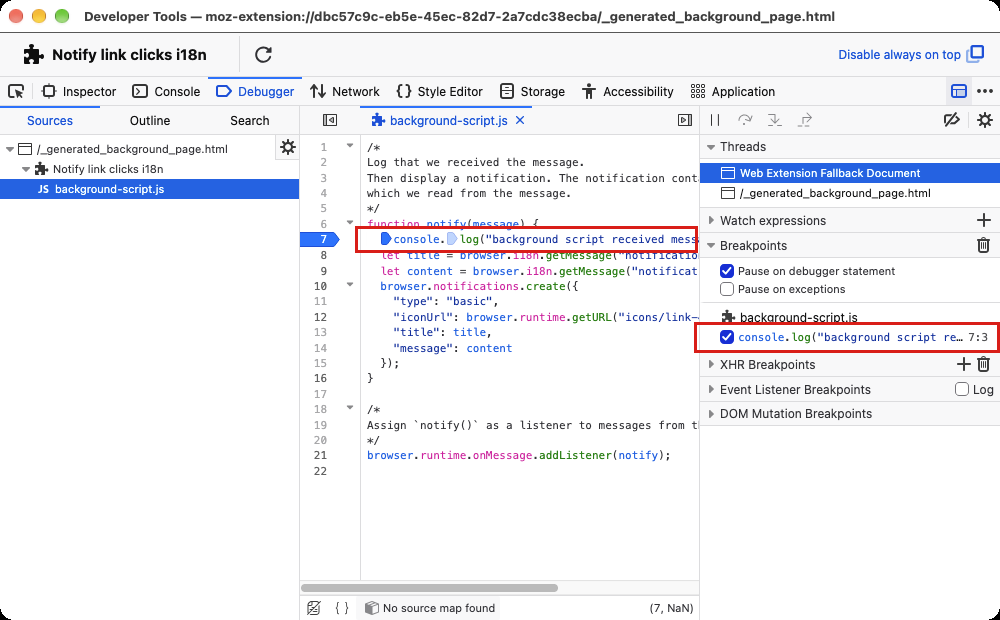The image size is (1000, 620).
Task: Open the DevTools three-dot options menu
Action: pos(985,91)
